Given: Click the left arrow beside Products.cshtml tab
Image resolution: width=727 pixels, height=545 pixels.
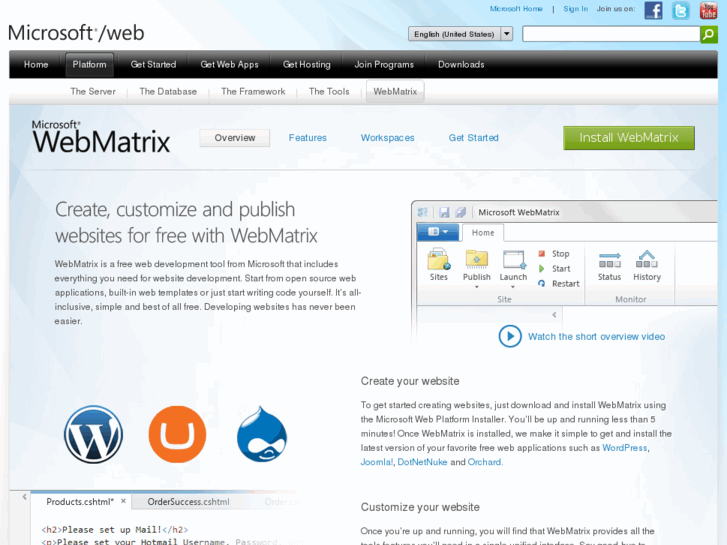Looking at the screenshot, I should point(25,497).
